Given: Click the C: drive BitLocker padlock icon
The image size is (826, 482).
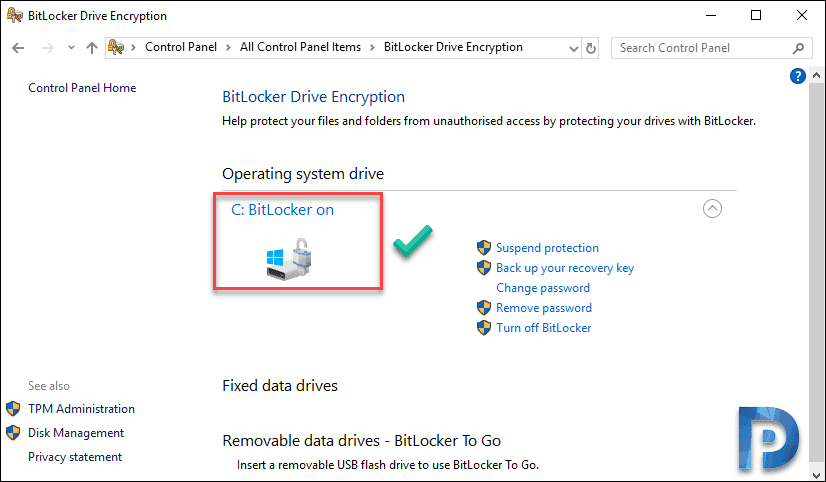Looking at the screenshot, I should tap(289, 258).
